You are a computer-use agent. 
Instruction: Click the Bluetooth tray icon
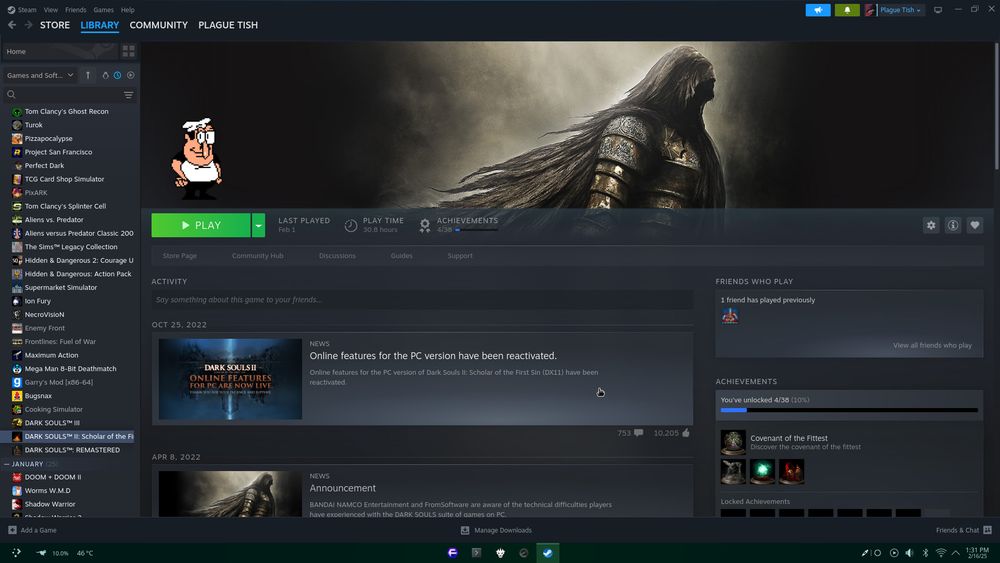925,553
